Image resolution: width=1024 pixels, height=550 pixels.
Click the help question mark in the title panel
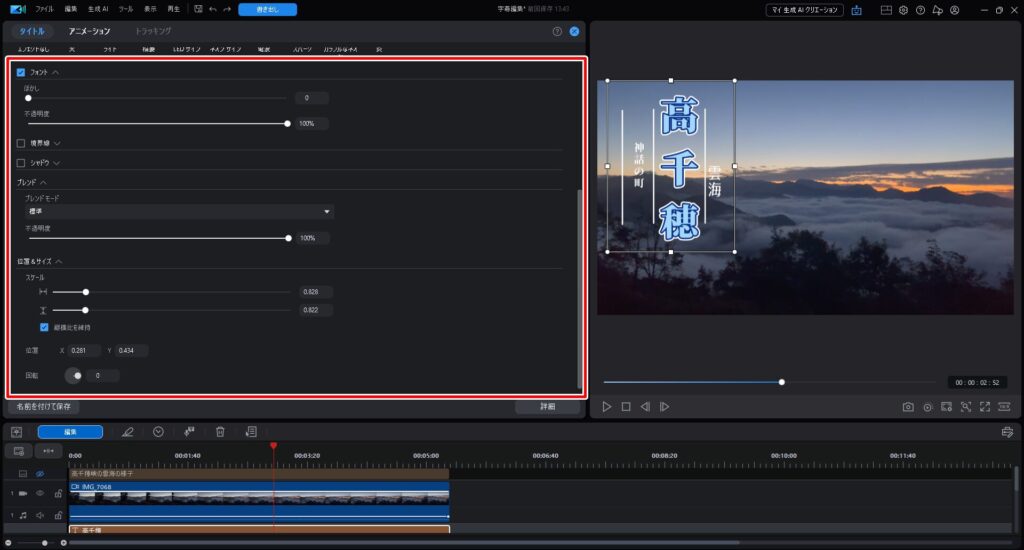(x=557, y=32)
